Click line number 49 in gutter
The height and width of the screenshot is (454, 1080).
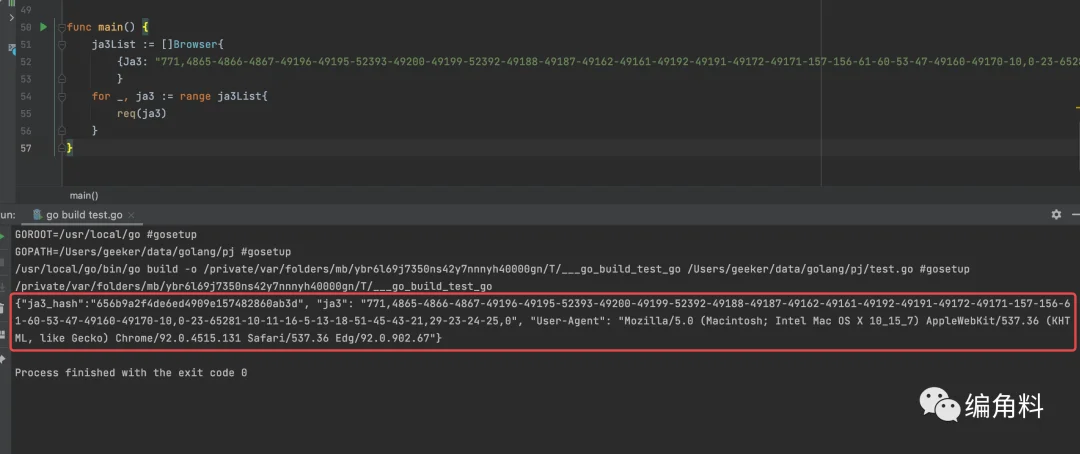(x=26, y=10)
